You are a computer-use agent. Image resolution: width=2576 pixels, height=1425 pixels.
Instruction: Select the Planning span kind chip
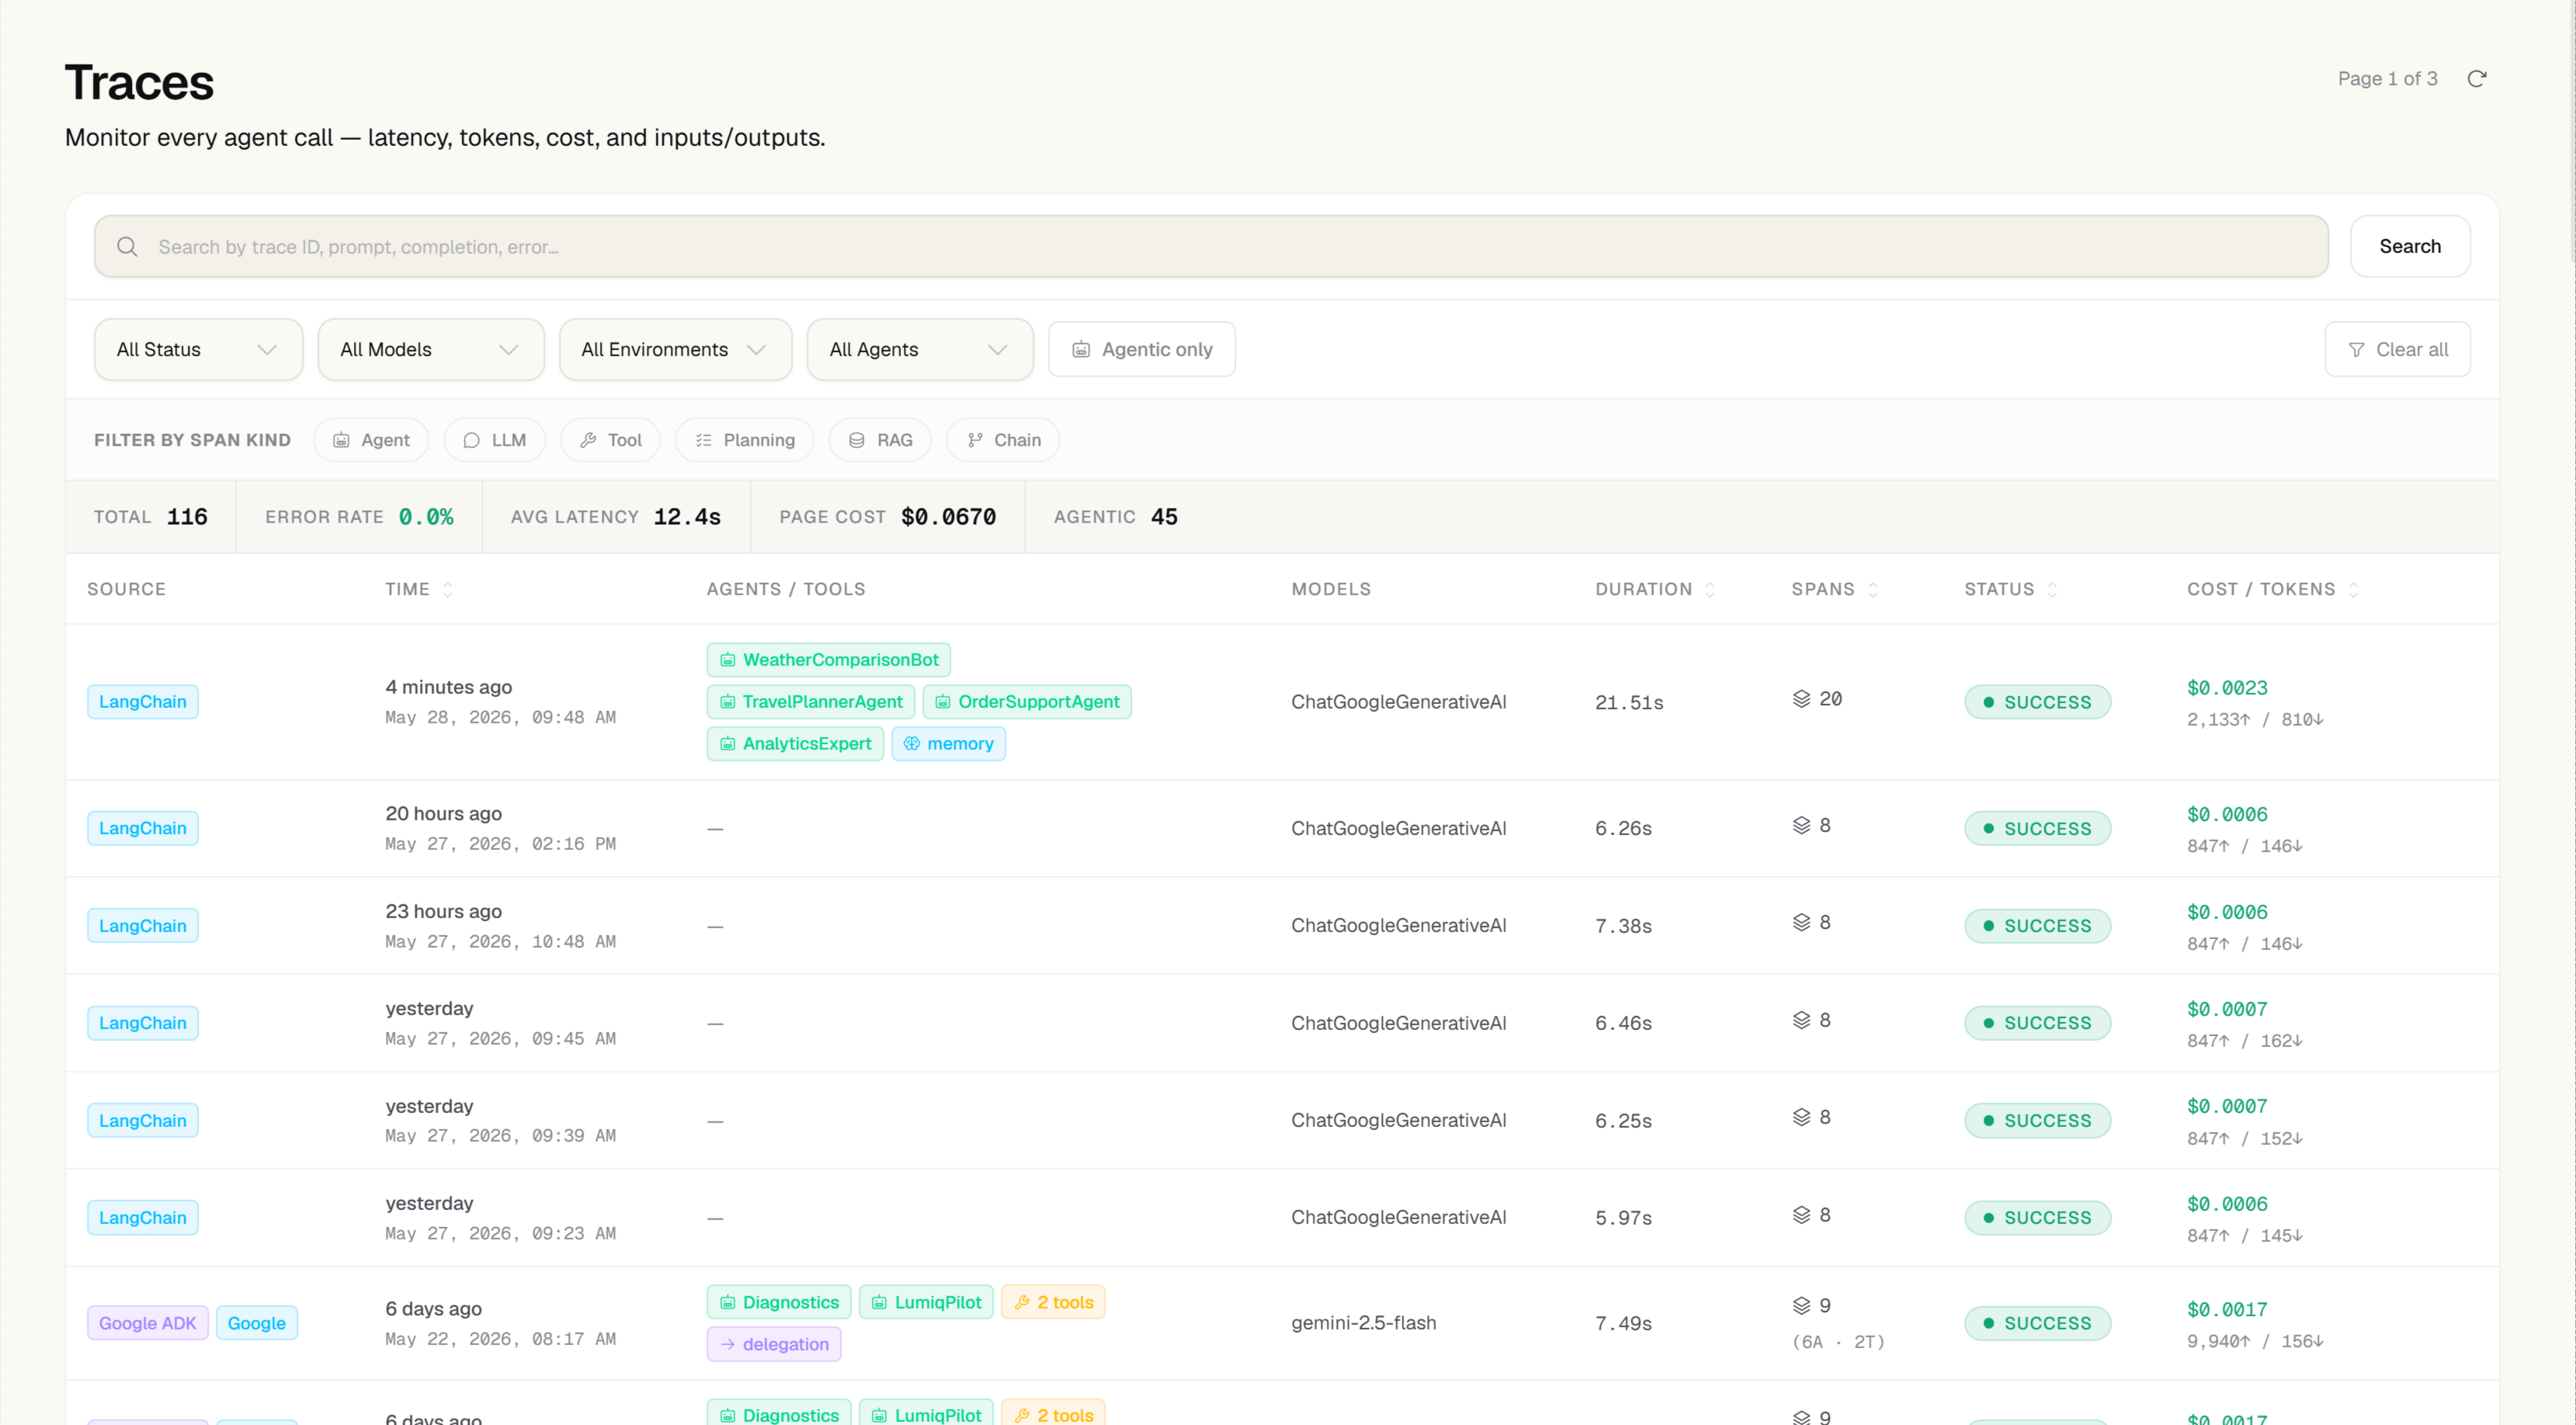[x=744, y=440]
